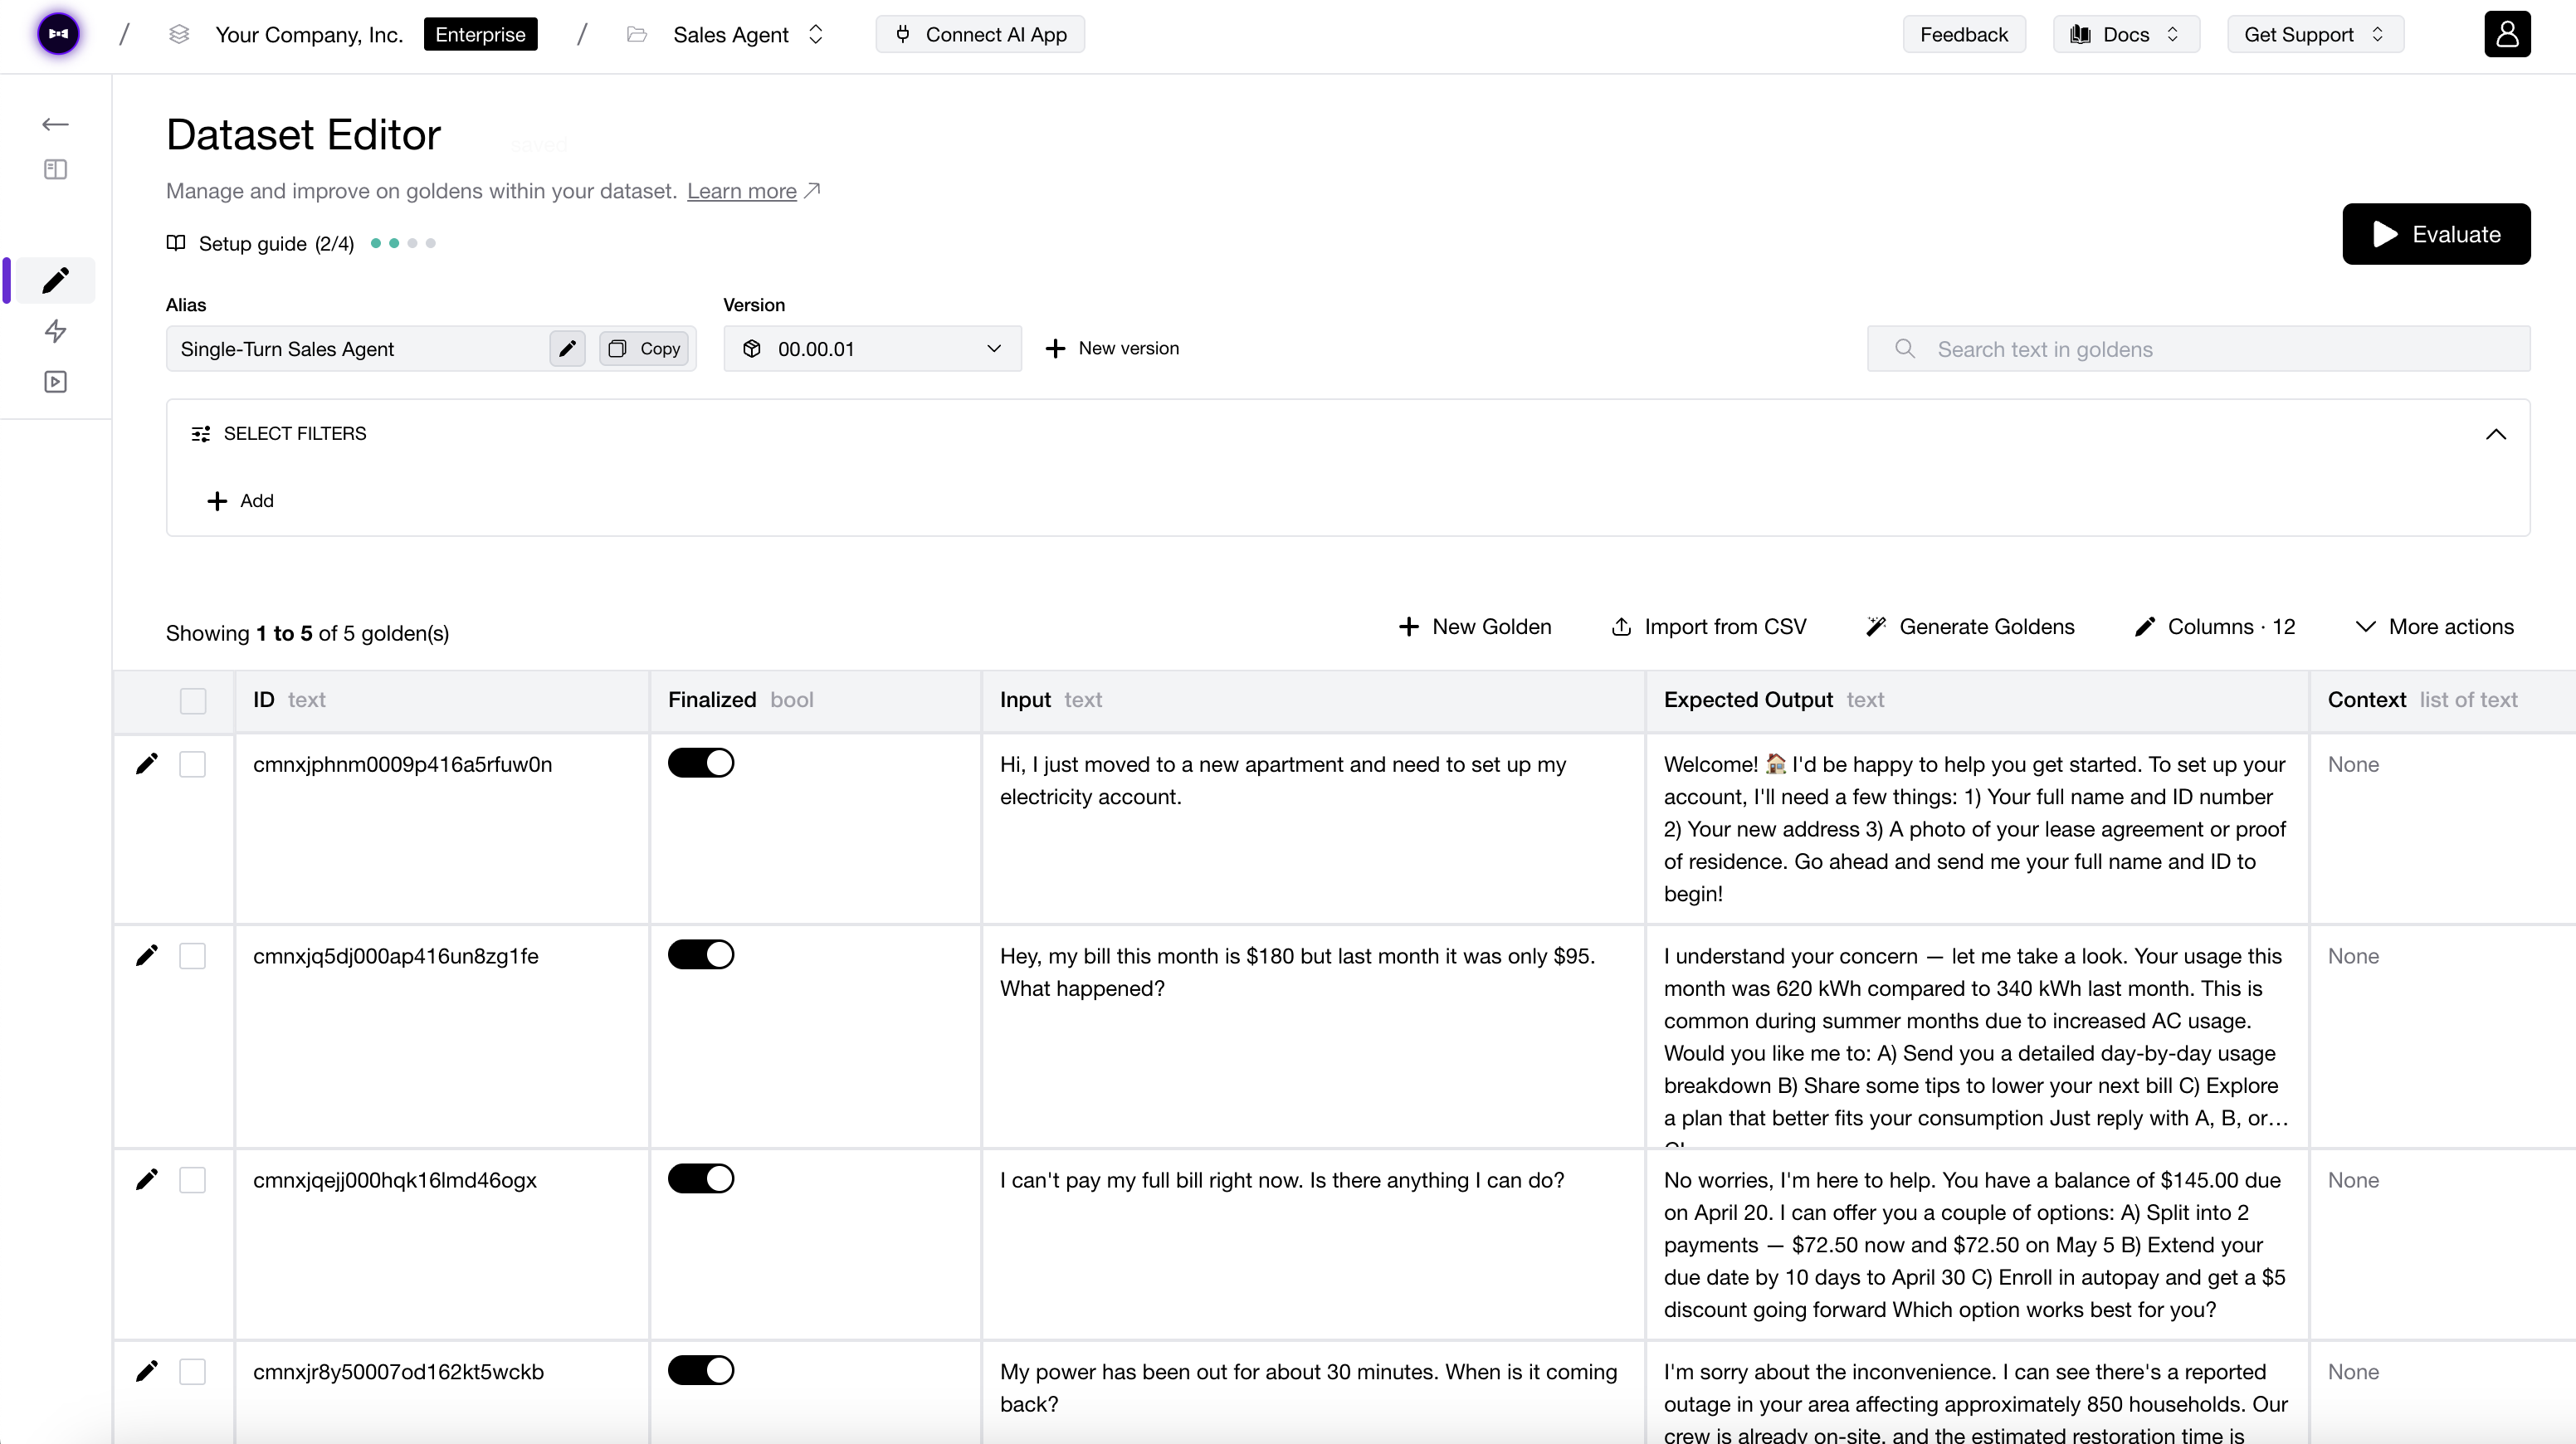Image resolution: width=2576 pixels, height=1444 pixels.
Task: Click the Evaluate button
Action: pos(2437,234)
